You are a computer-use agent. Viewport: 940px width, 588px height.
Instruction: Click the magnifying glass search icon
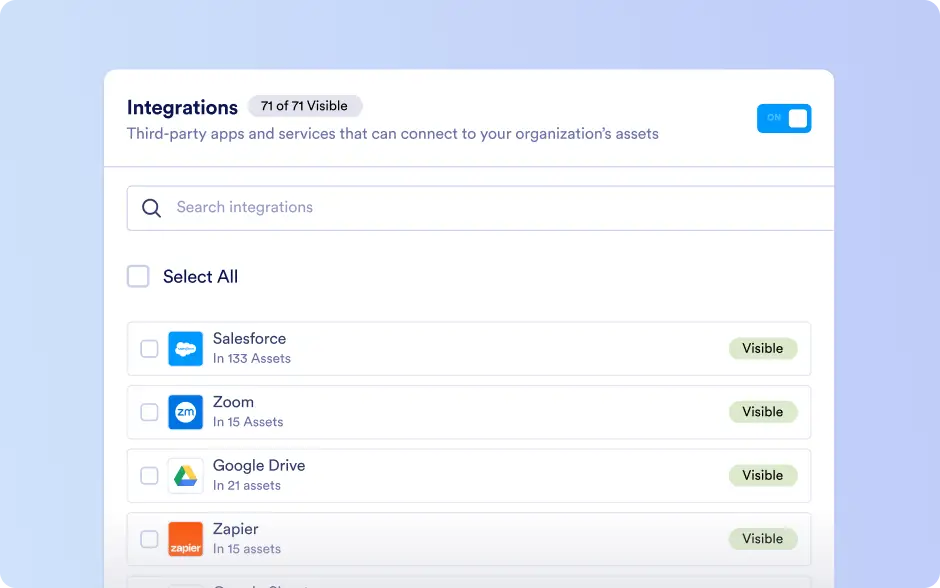[151, 208]
